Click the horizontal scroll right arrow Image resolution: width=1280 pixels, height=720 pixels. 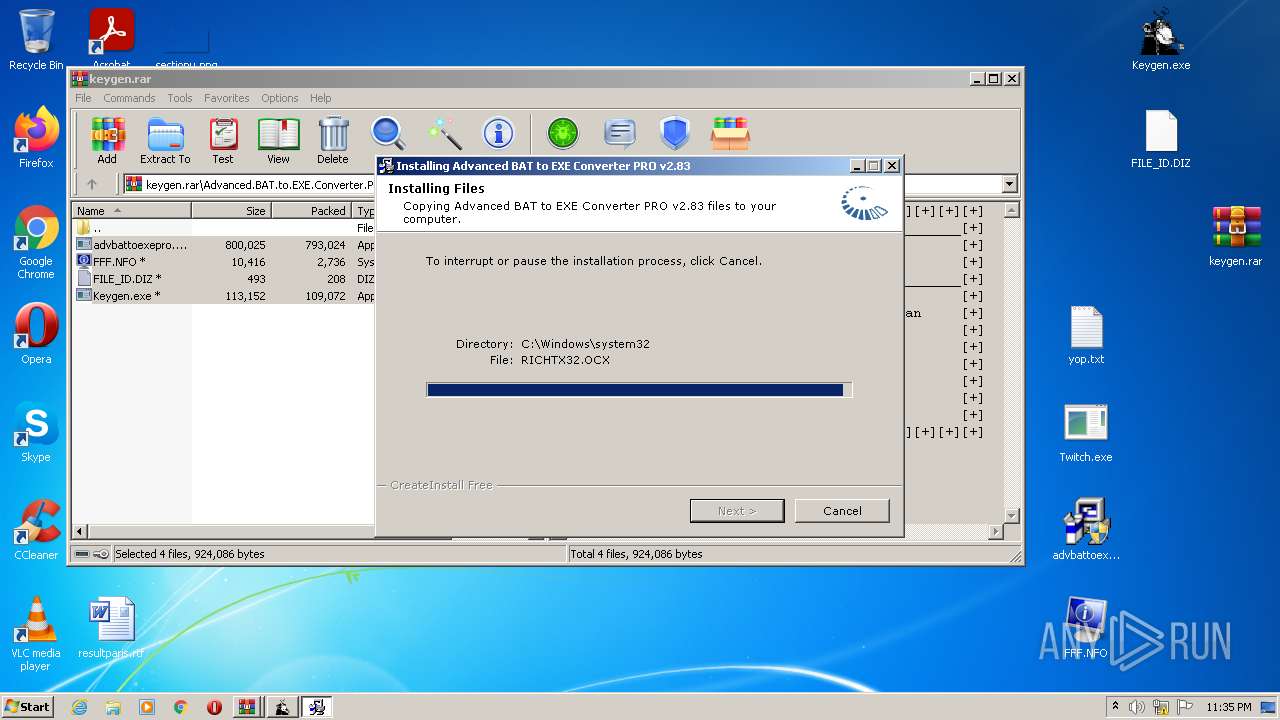(995, 532)
